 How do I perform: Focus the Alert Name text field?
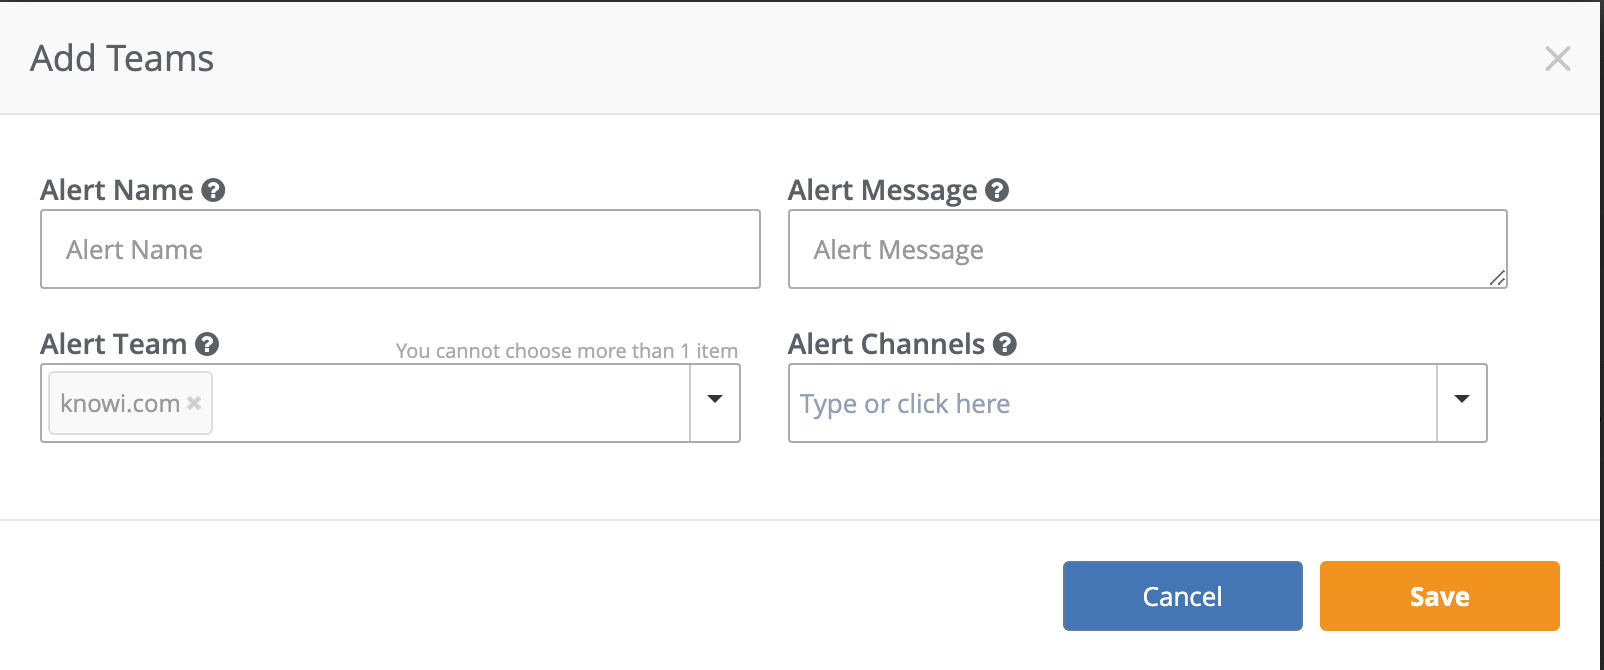tap(400, 249)
